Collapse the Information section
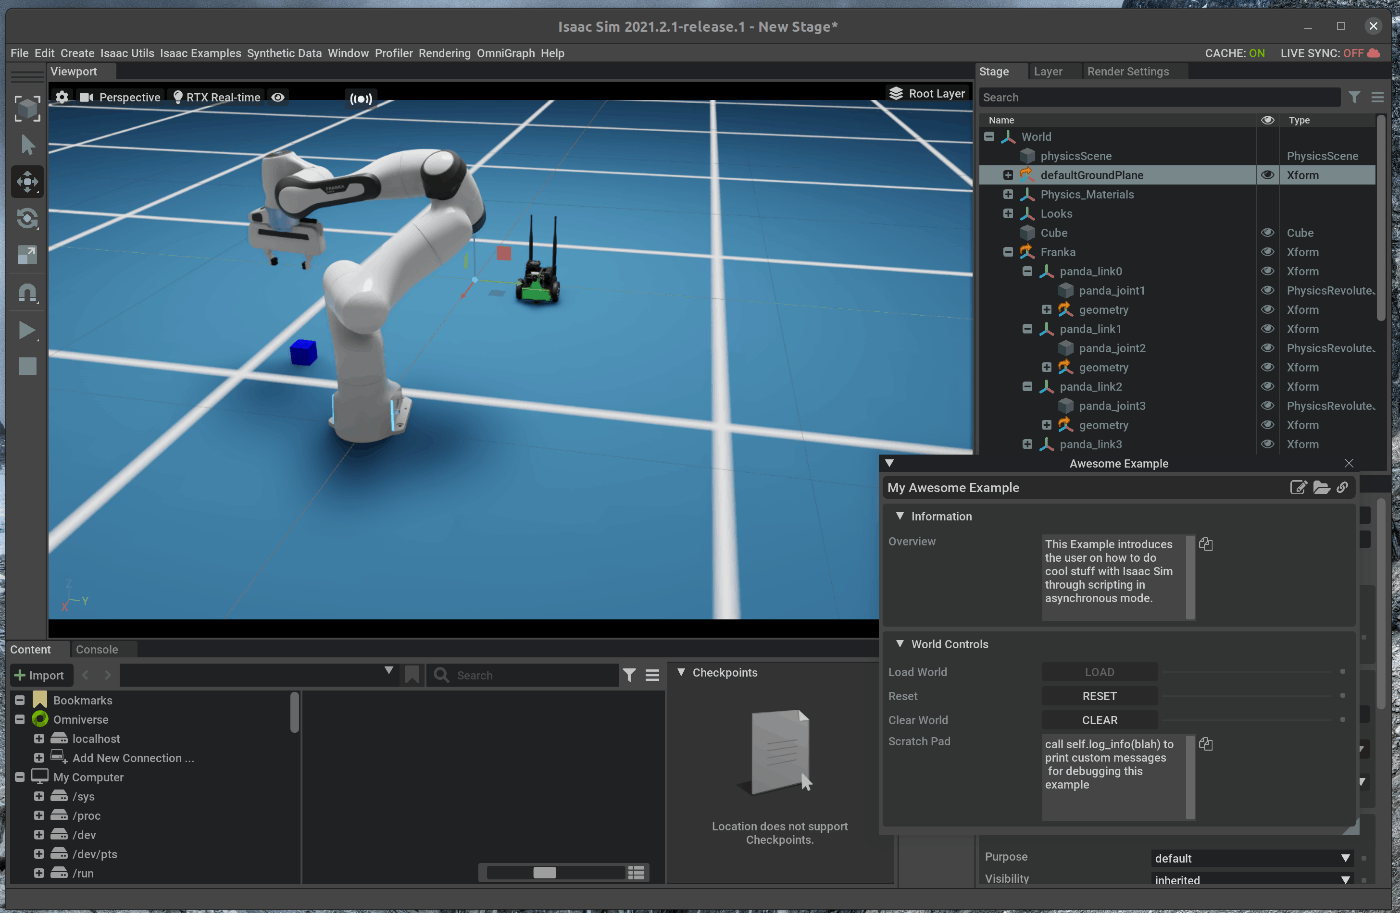This screenshot has width=1400, height=913. (x=900, y=516)
